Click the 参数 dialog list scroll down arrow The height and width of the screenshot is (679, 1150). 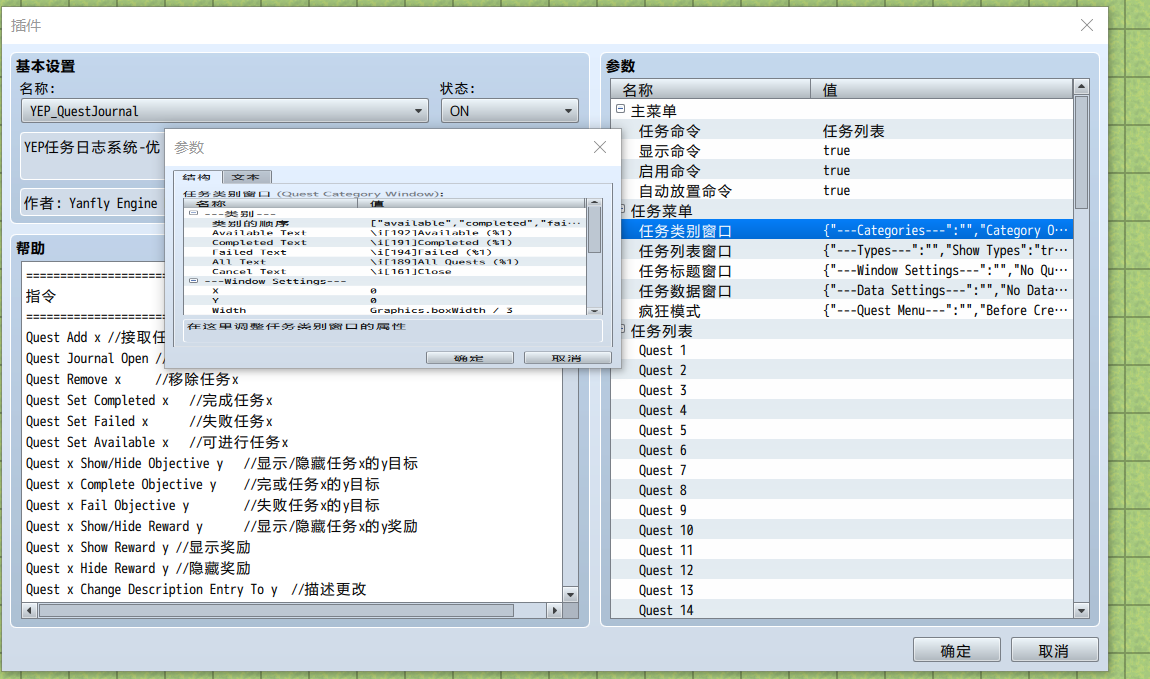(x=595, y=311)
